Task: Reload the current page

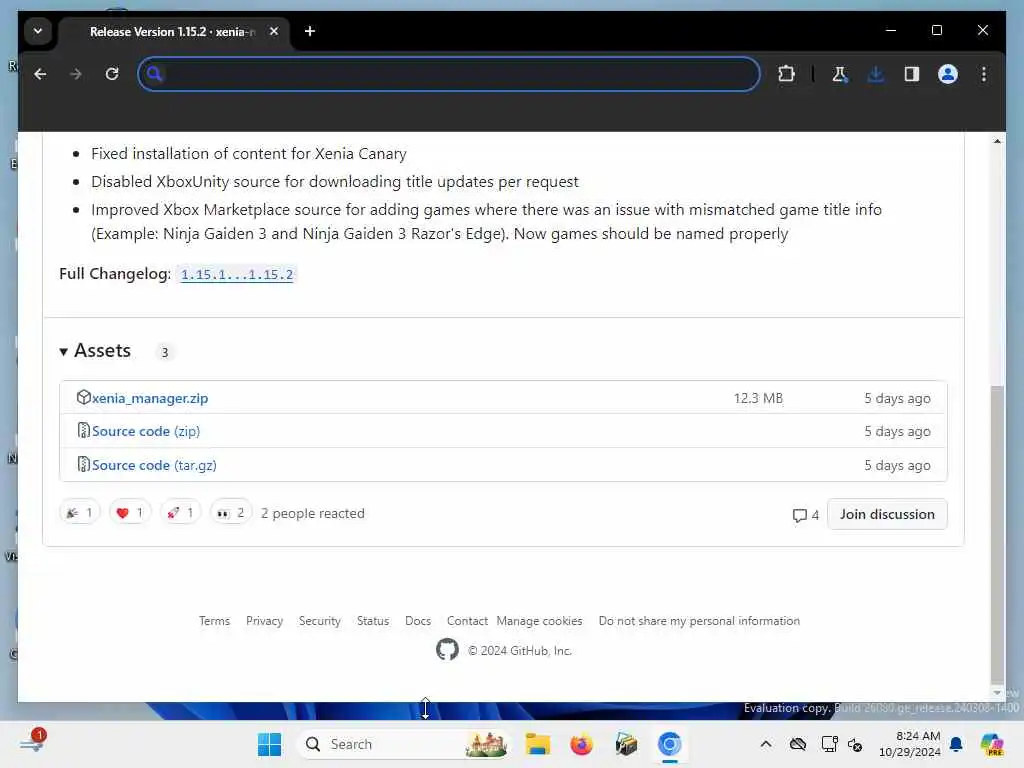Action: click(112, 74)
